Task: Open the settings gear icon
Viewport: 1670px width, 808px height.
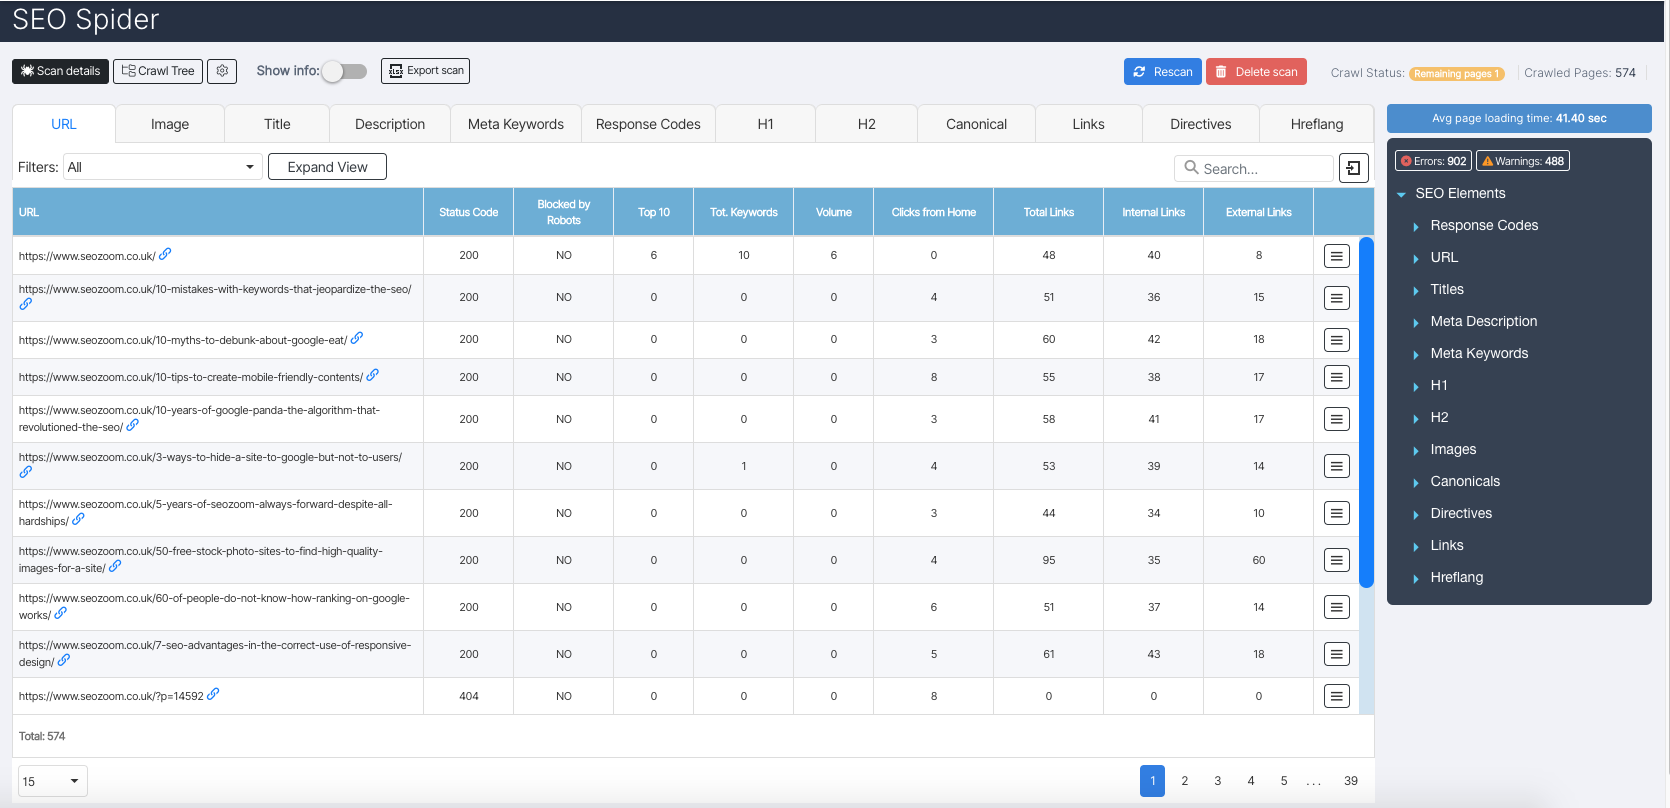Action: (222, 71)
